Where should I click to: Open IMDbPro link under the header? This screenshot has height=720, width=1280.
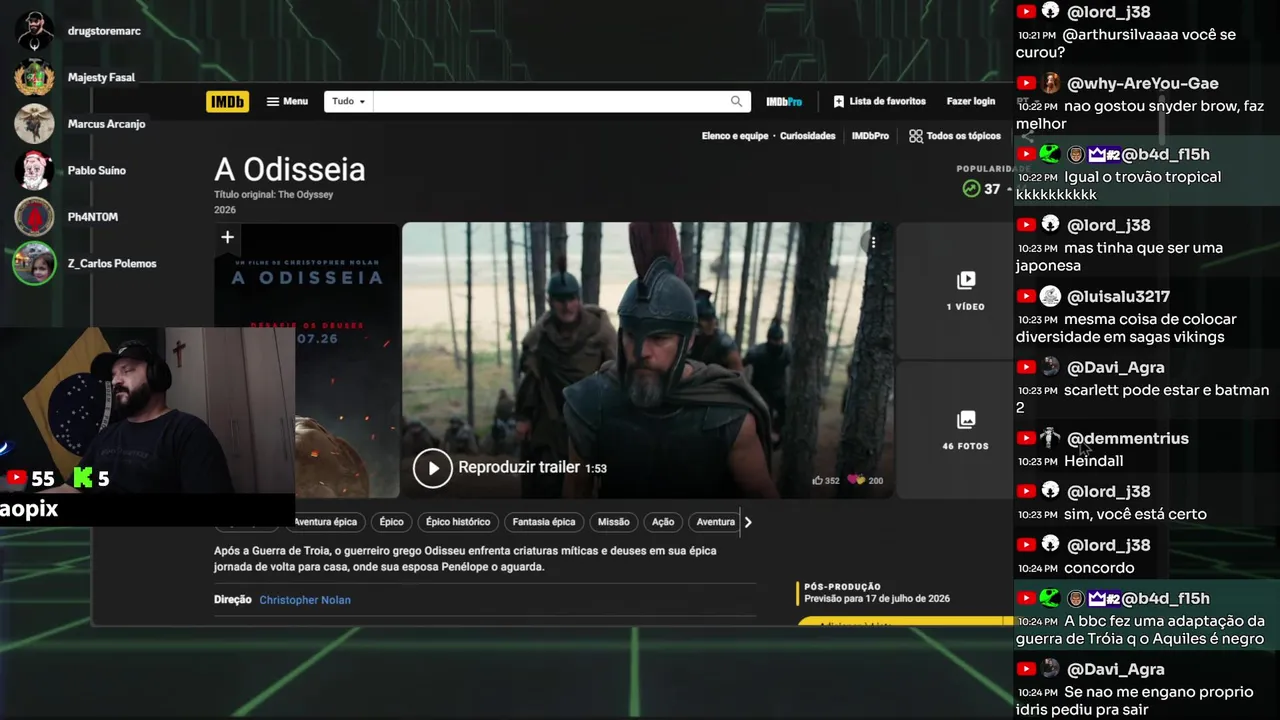[x=870, y=136]
